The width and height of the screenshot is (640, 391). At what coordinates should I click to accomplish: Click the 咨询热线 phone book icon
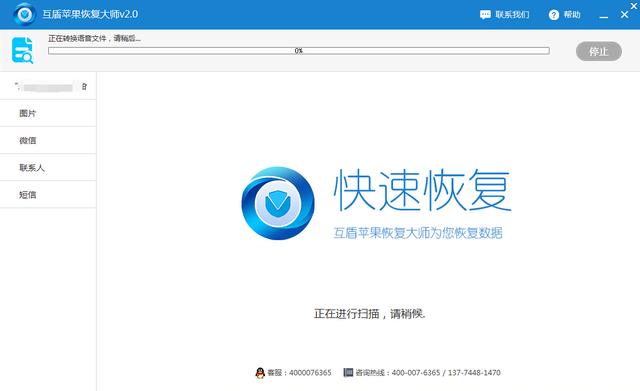(348, 372)
